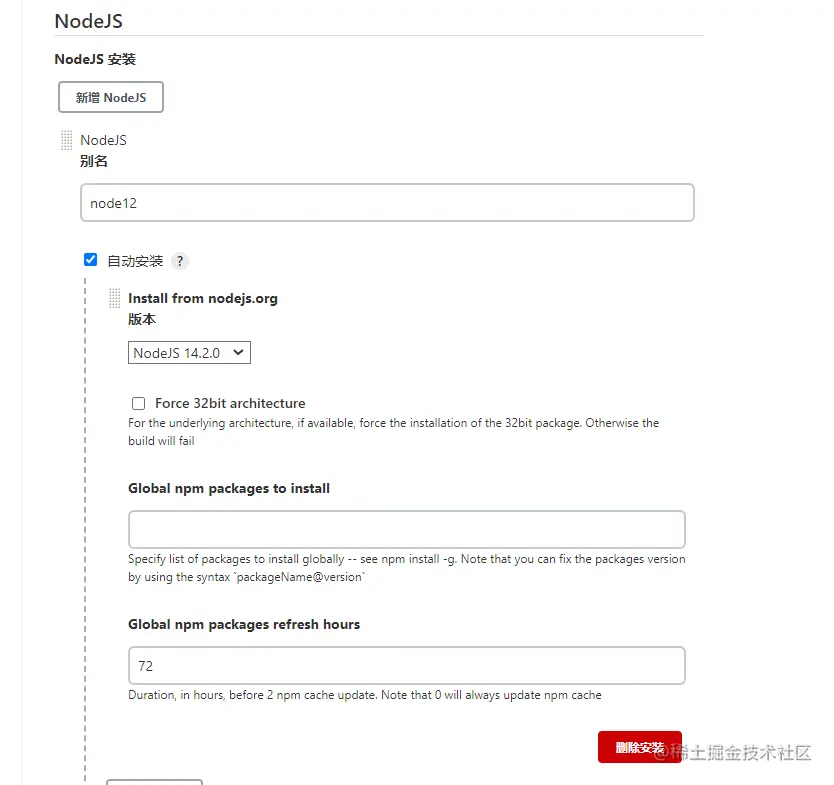Click the refresh hours field showing 72
Image resolution: width=834 pixels, height=785 pixels.
coord(406,665)
